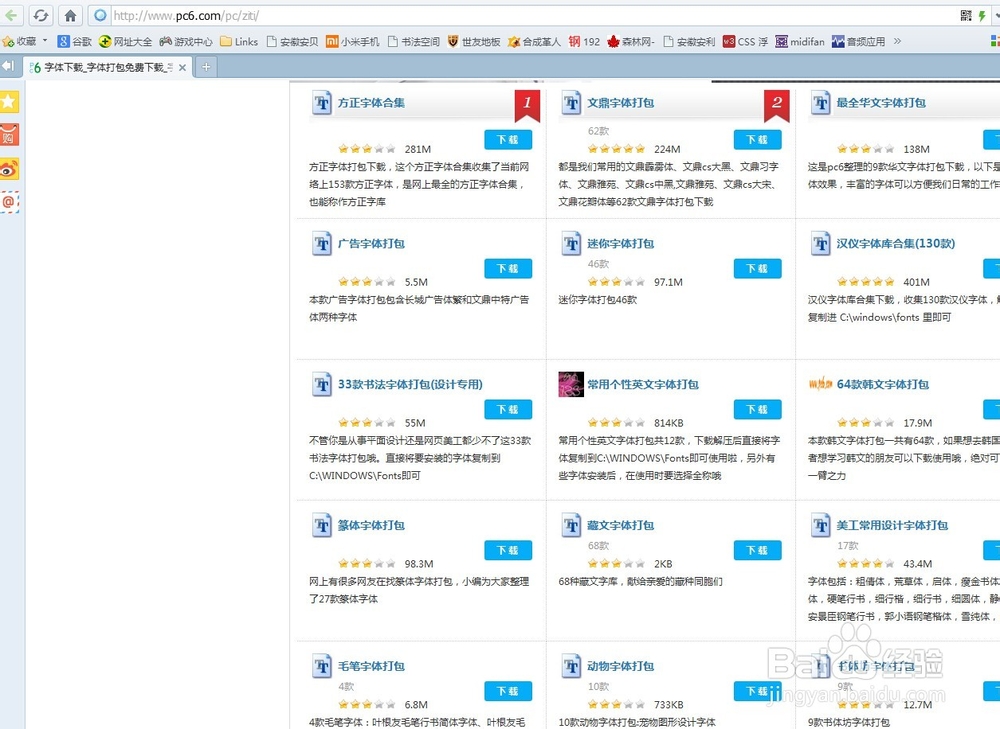Download the 毛笔字体打包 package
This screenshot has height=729, width=1000.
tap(508, 691)
